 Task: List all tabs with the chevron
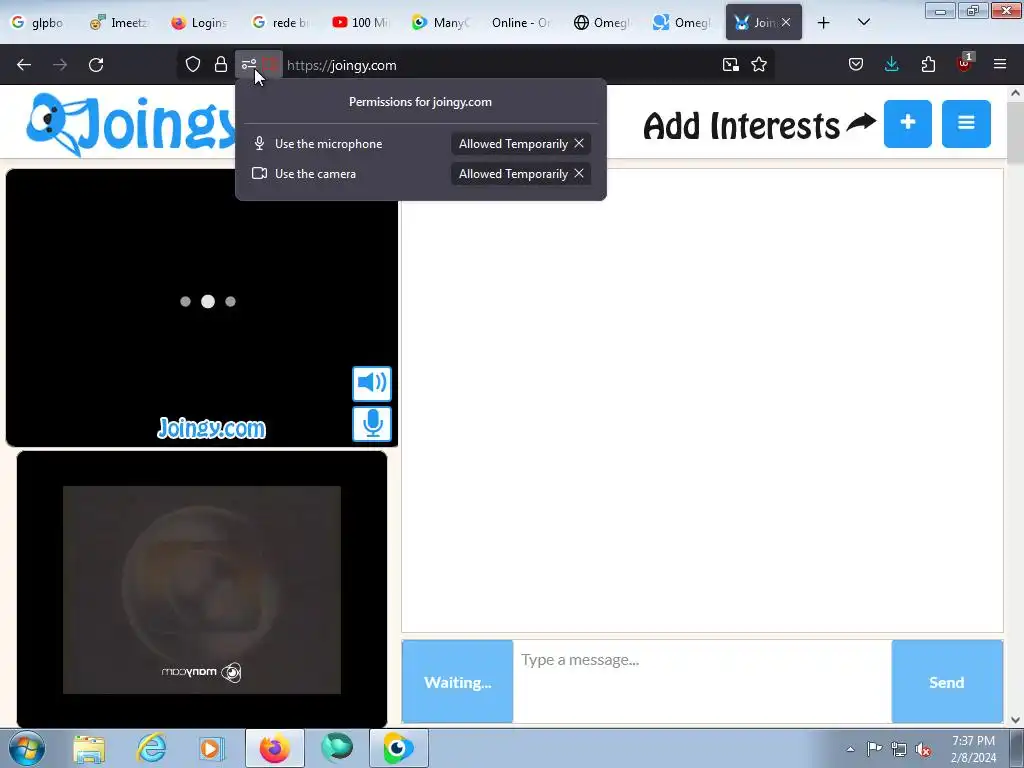click(863, 22)
